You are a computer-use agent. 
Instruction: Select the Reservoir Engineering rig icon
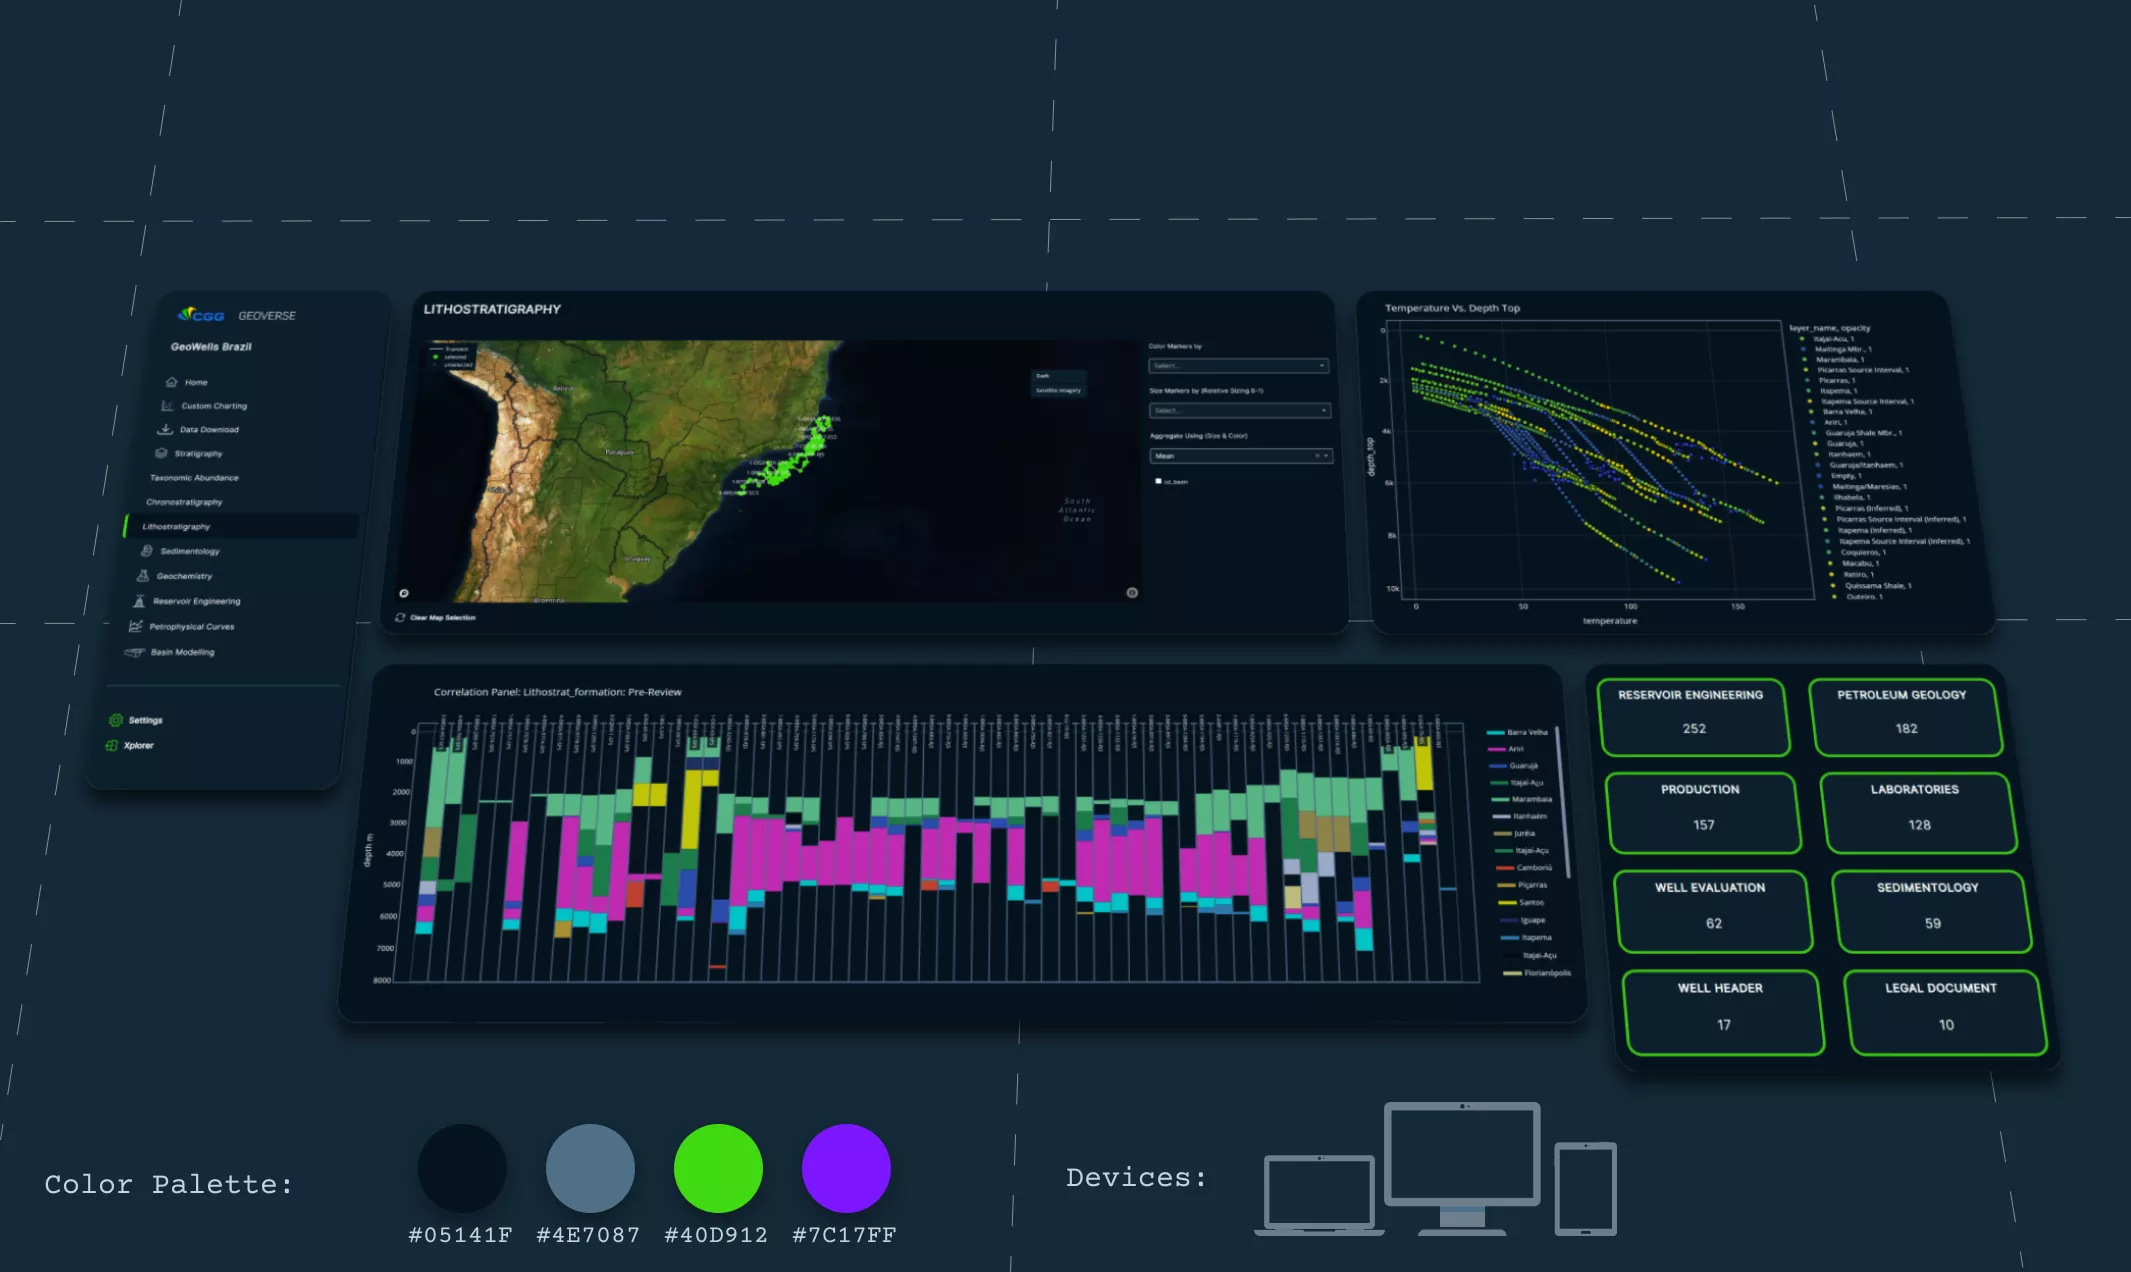pos(139,601)
